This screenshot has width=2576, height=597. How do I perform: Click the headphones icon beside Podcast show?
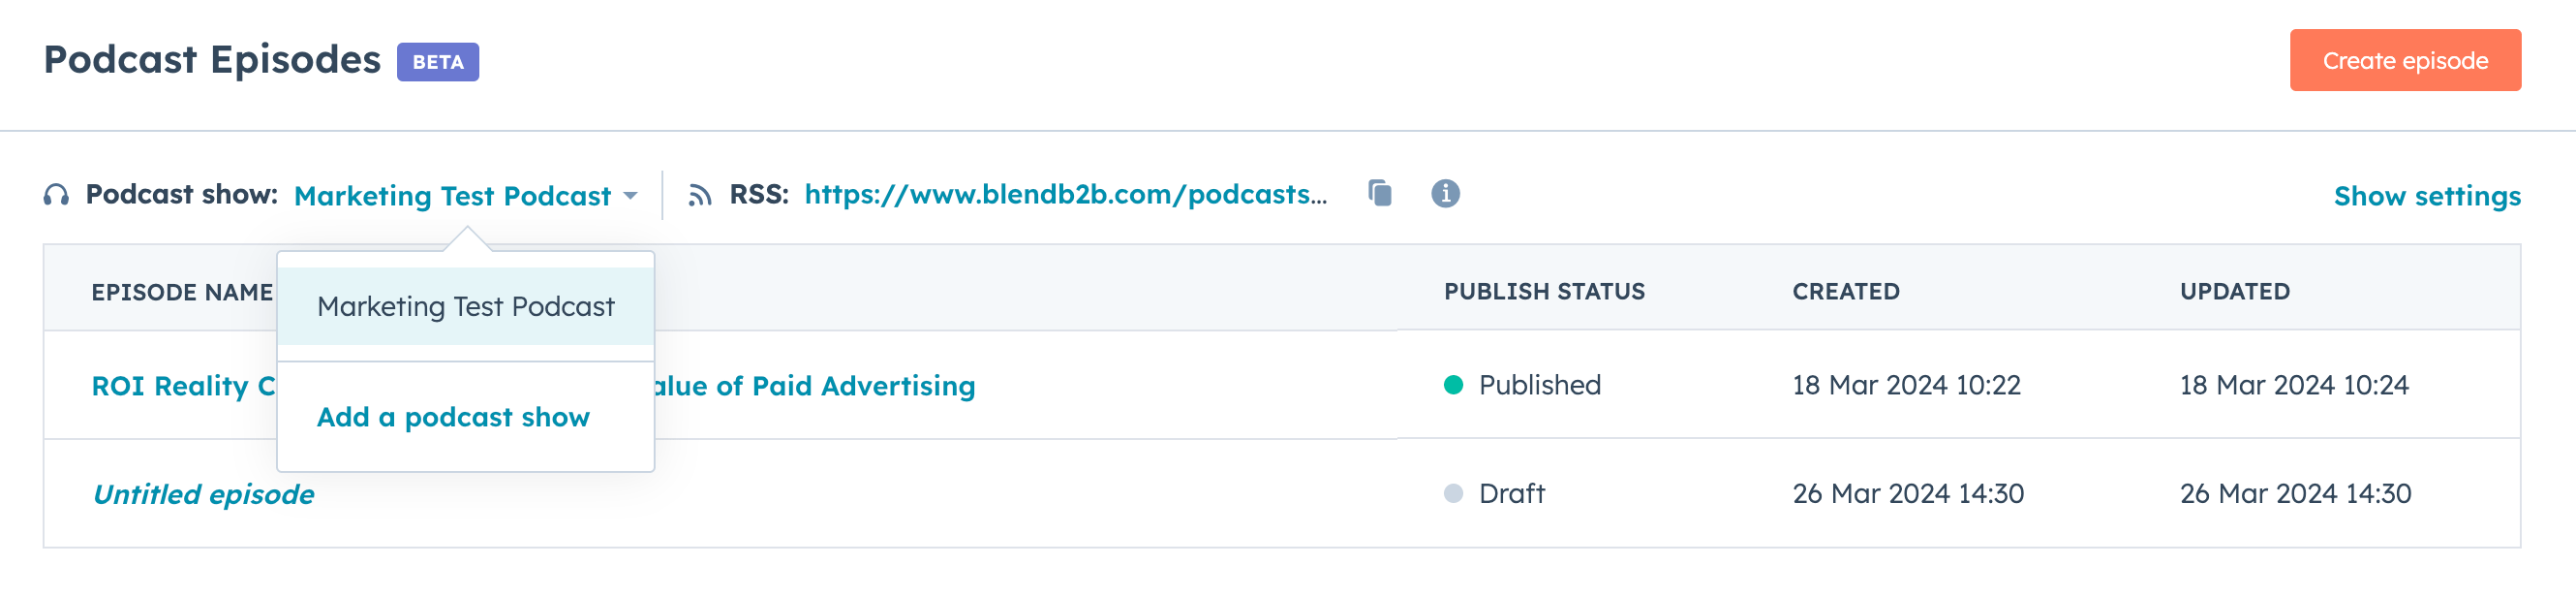click(55, 194)
